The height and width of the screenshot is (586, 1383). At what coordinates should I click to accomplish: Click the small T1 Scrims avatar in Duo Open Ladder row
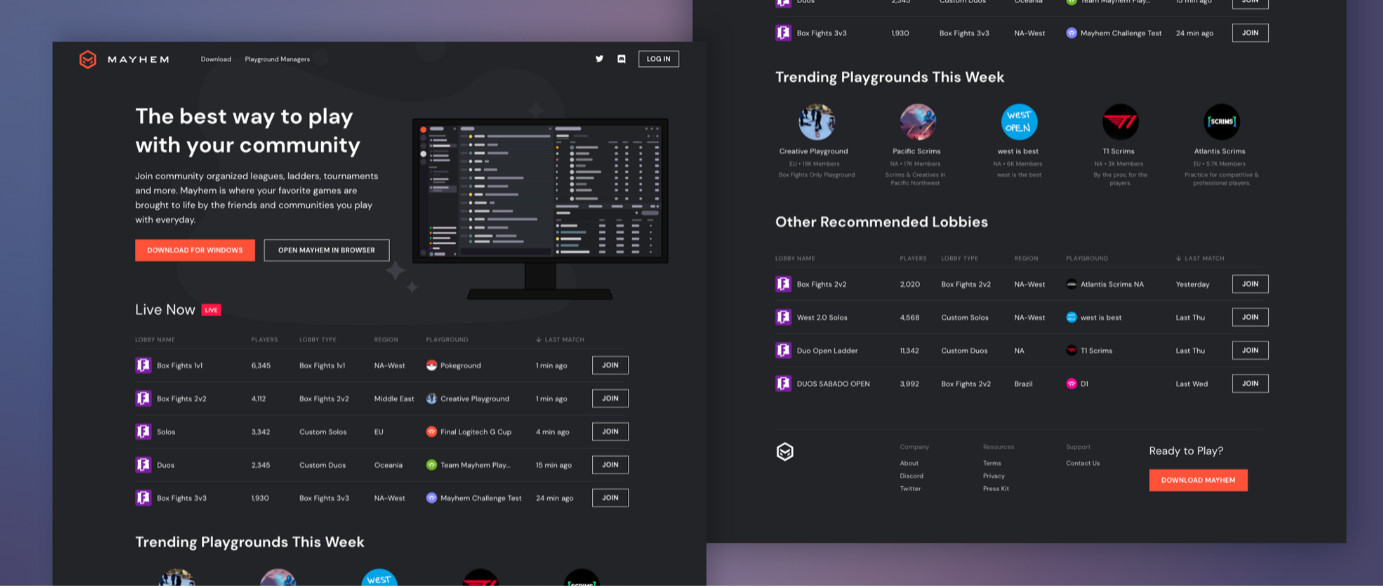pos(1072,350)
